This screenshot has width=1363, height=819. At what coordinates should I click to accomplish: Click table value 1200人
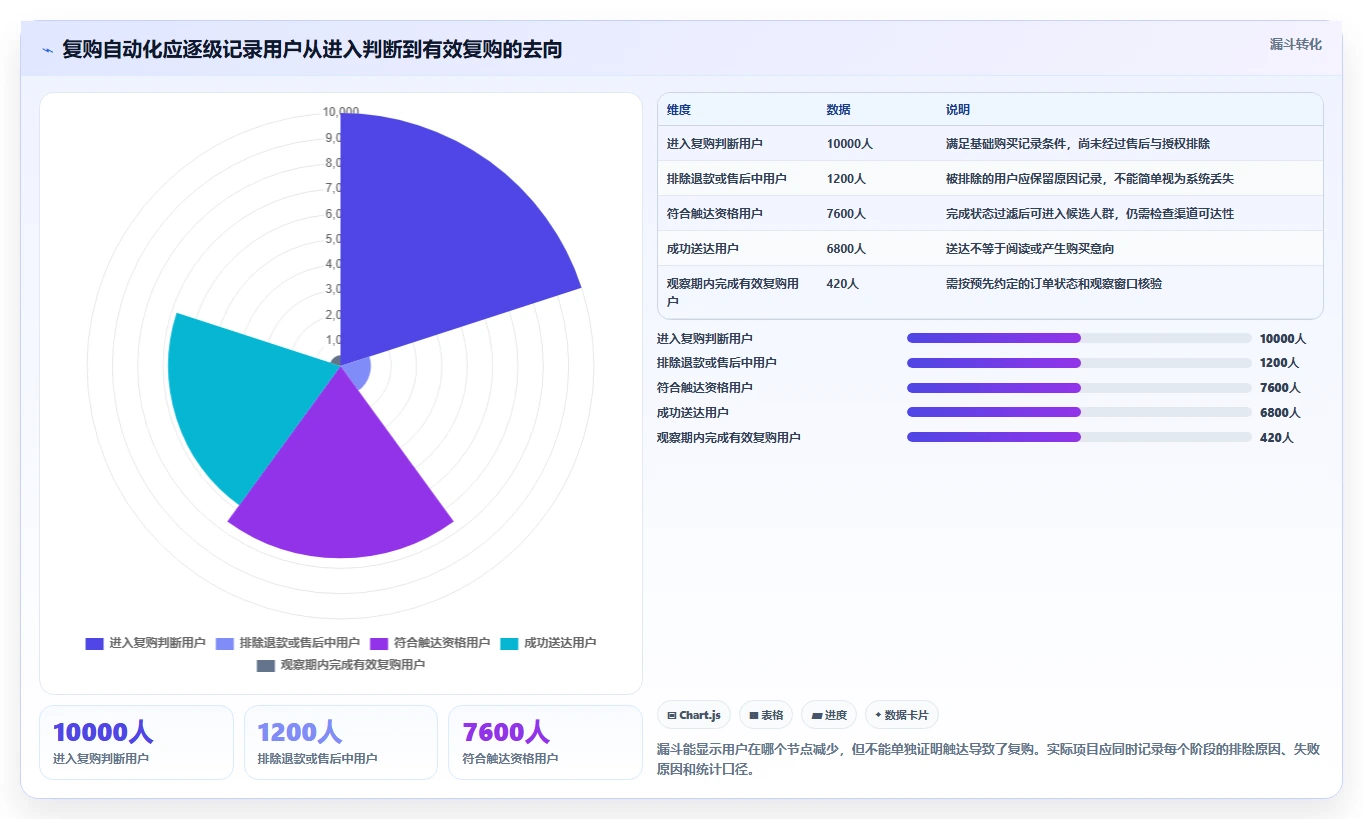[847, 179]
